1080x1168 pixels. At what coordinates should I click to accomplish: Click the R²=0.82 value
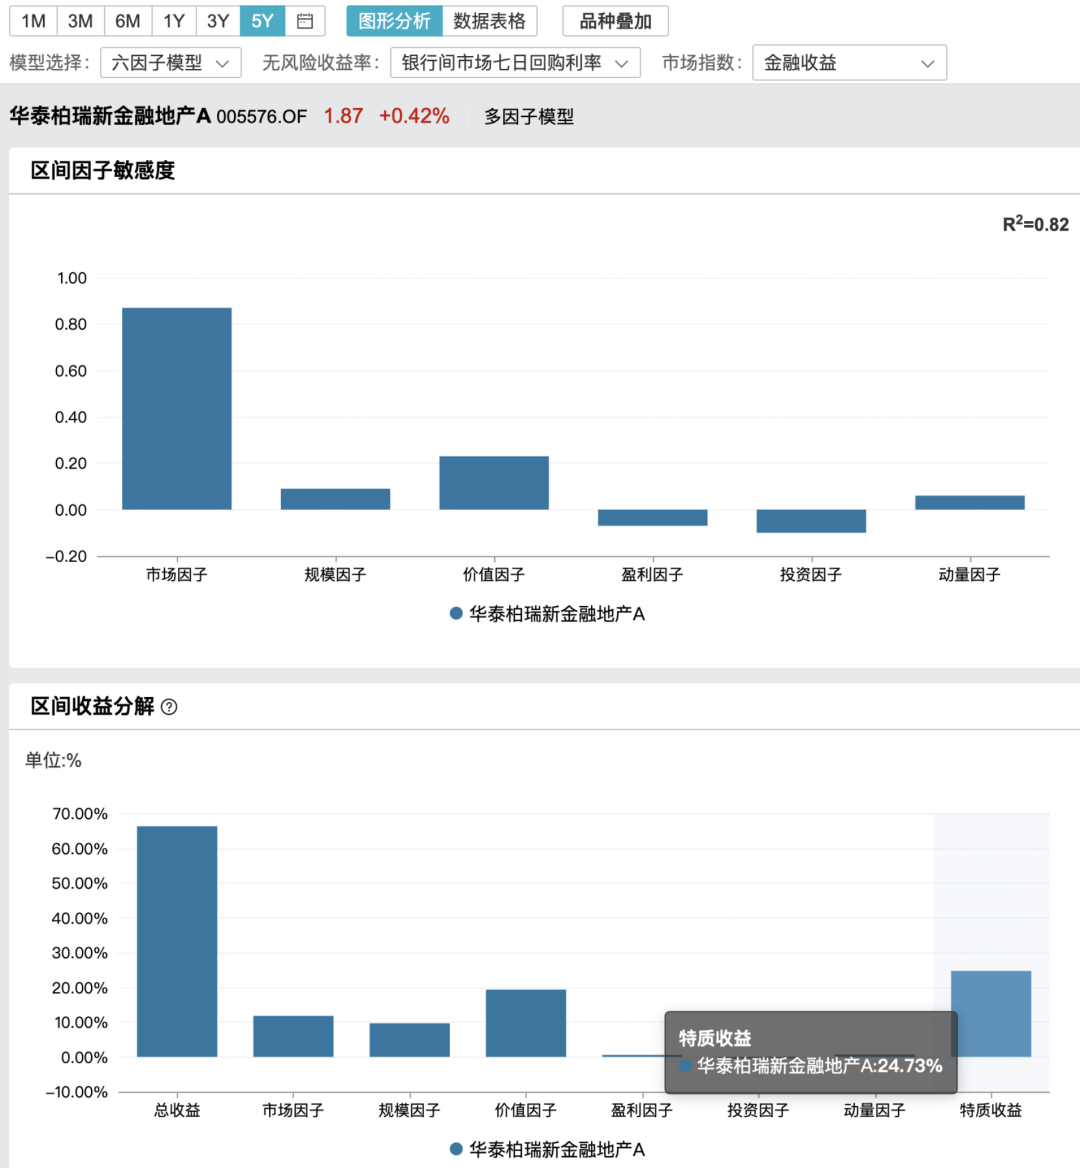tap(1035, 223)
